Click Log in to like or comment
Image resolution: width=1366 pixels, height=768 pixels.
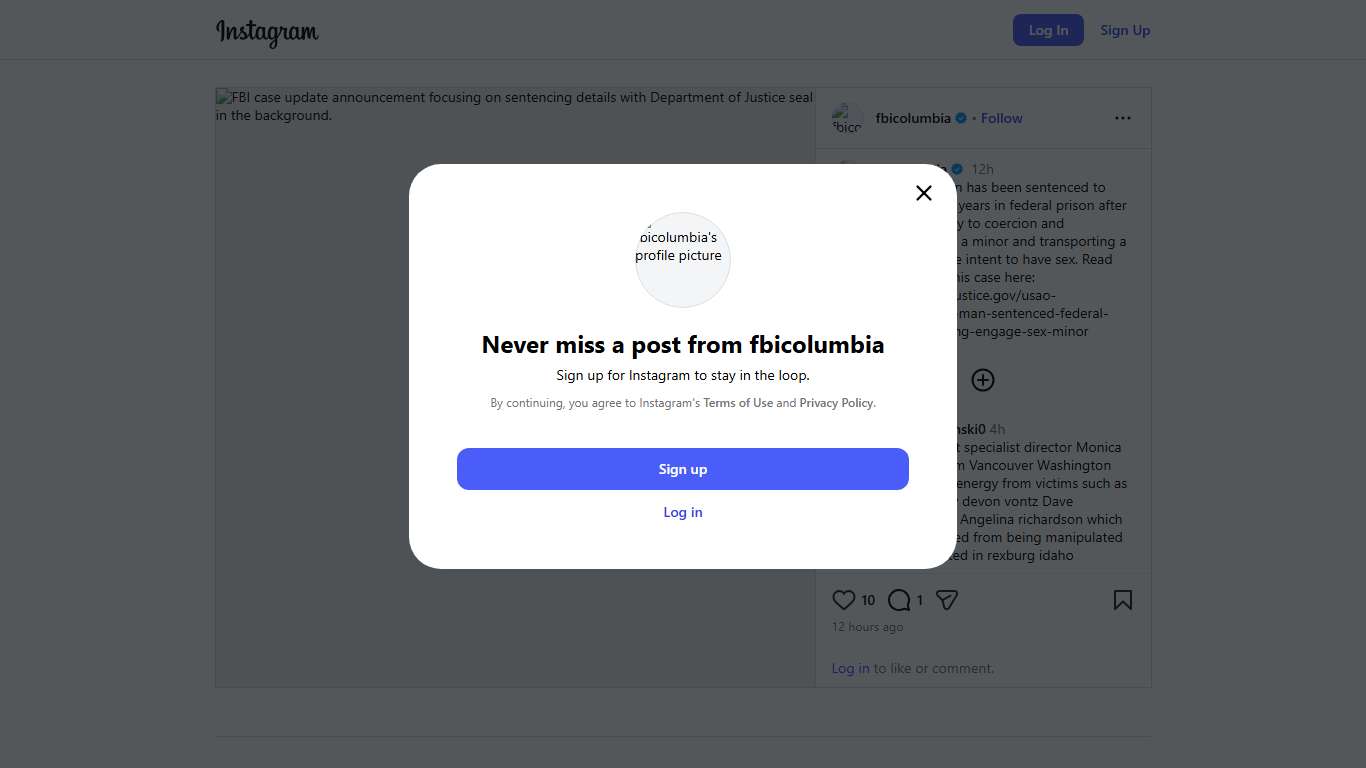[850, 668]
